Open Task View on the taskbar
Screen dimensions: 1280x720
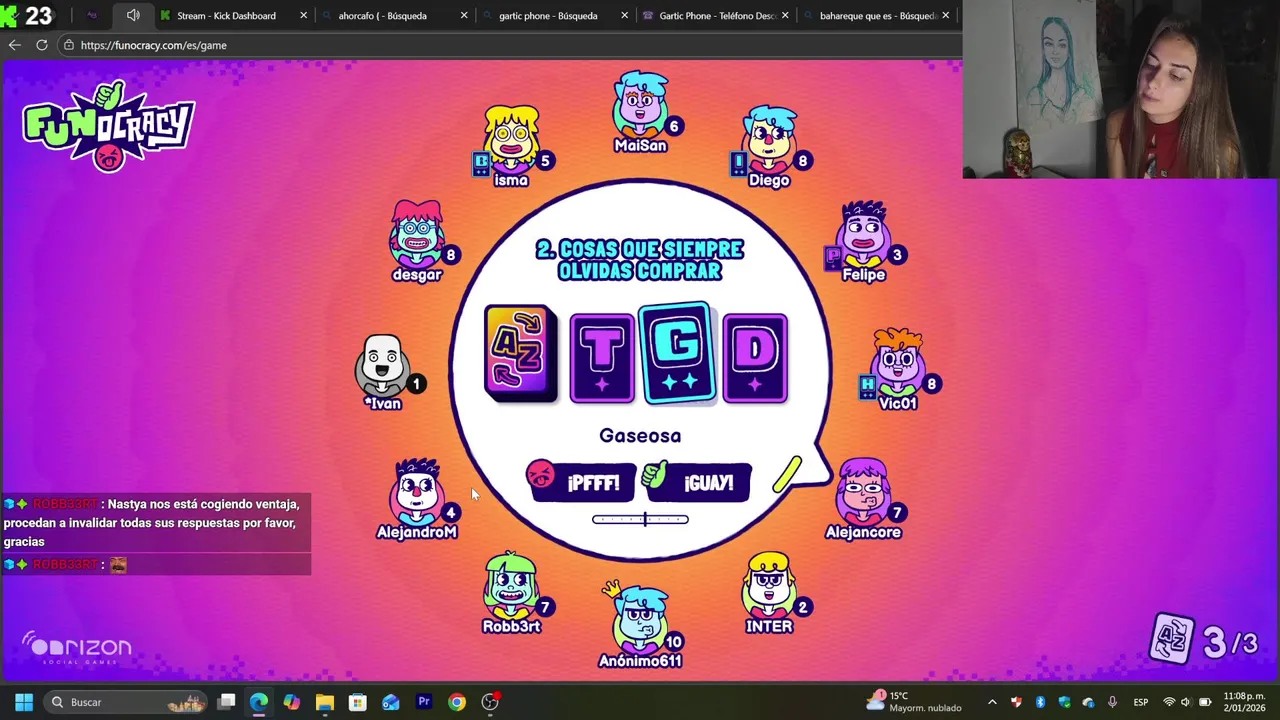tap(227, 702)
